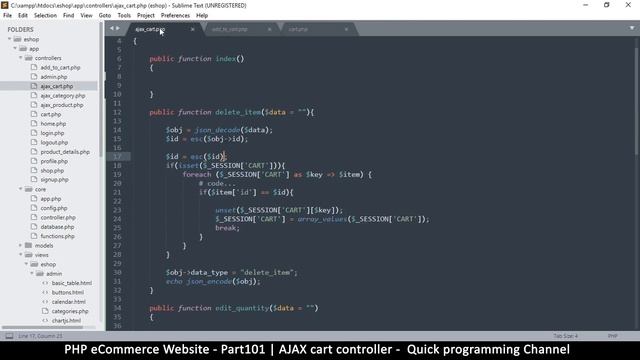Open the Selection menu

45,16
